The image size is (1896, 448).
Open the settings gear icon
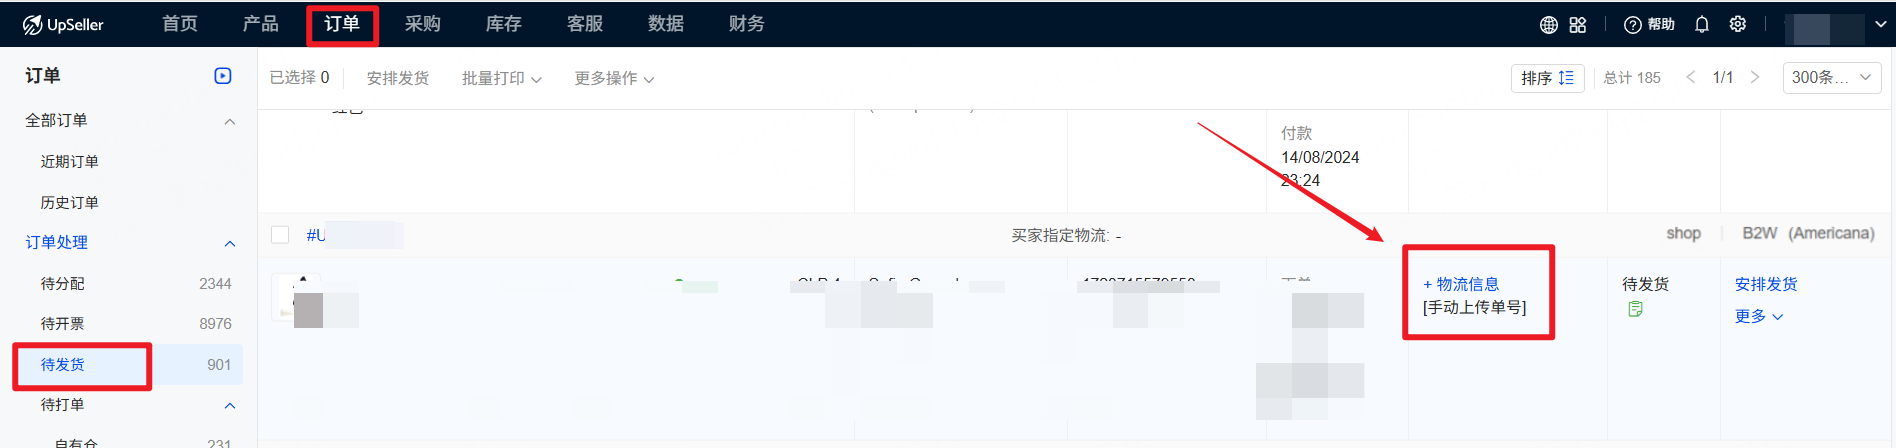click(1738, 24)
